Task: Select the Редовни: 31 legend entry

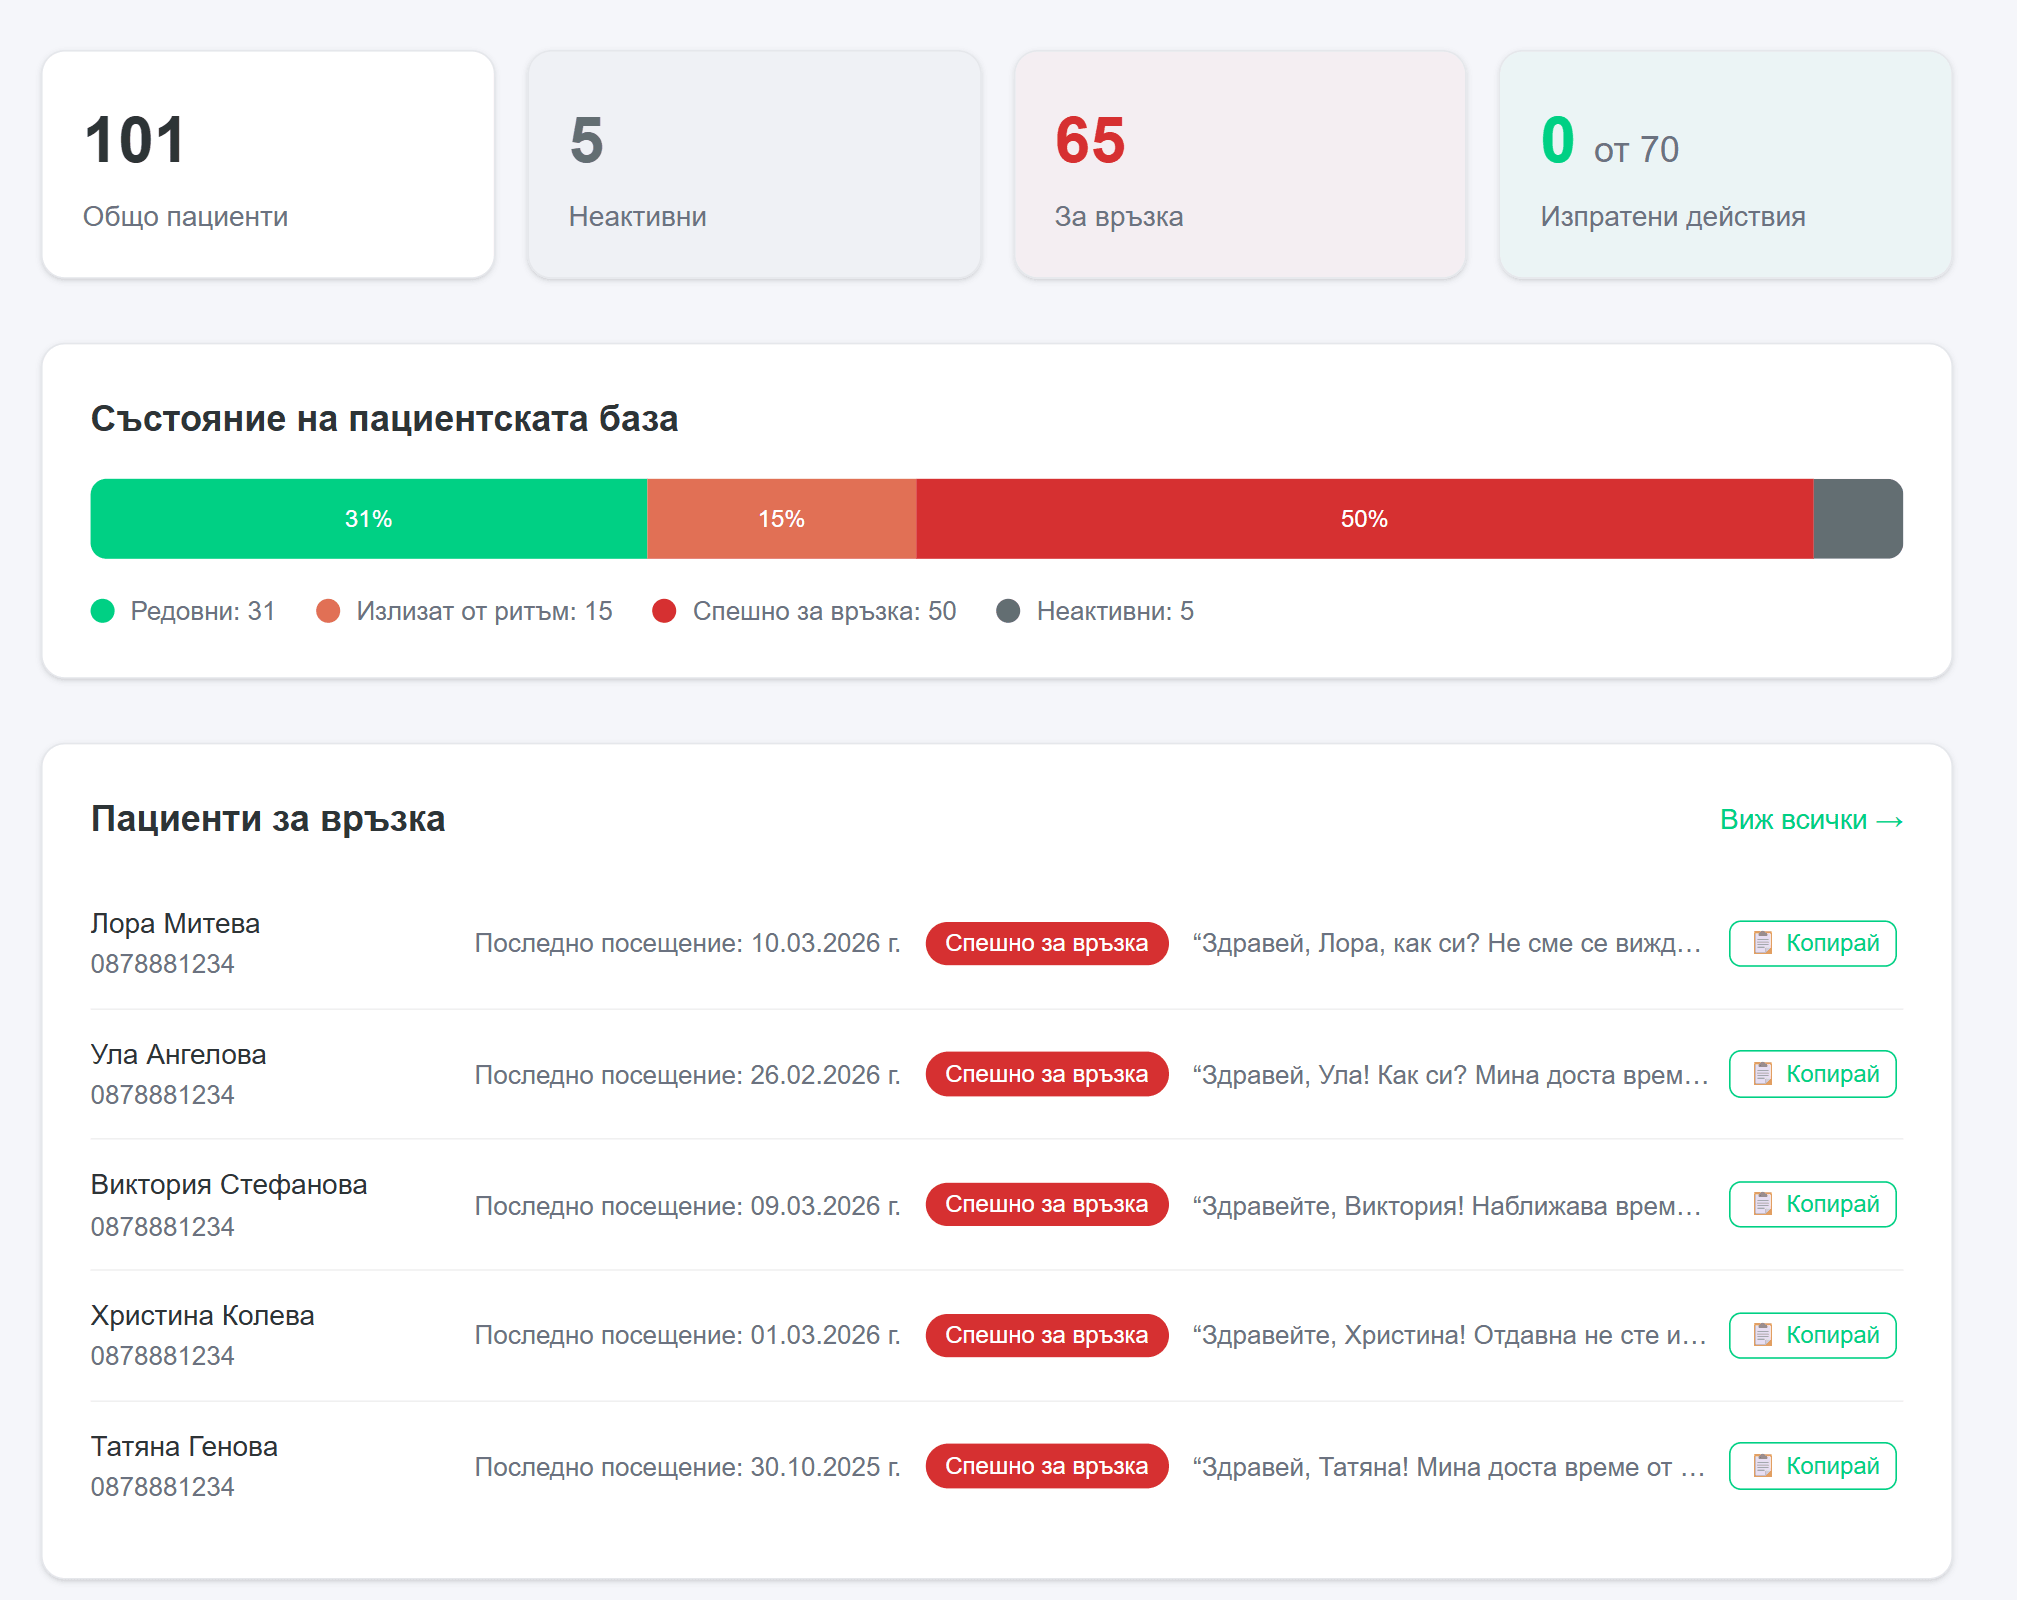Action: [183, 611]
